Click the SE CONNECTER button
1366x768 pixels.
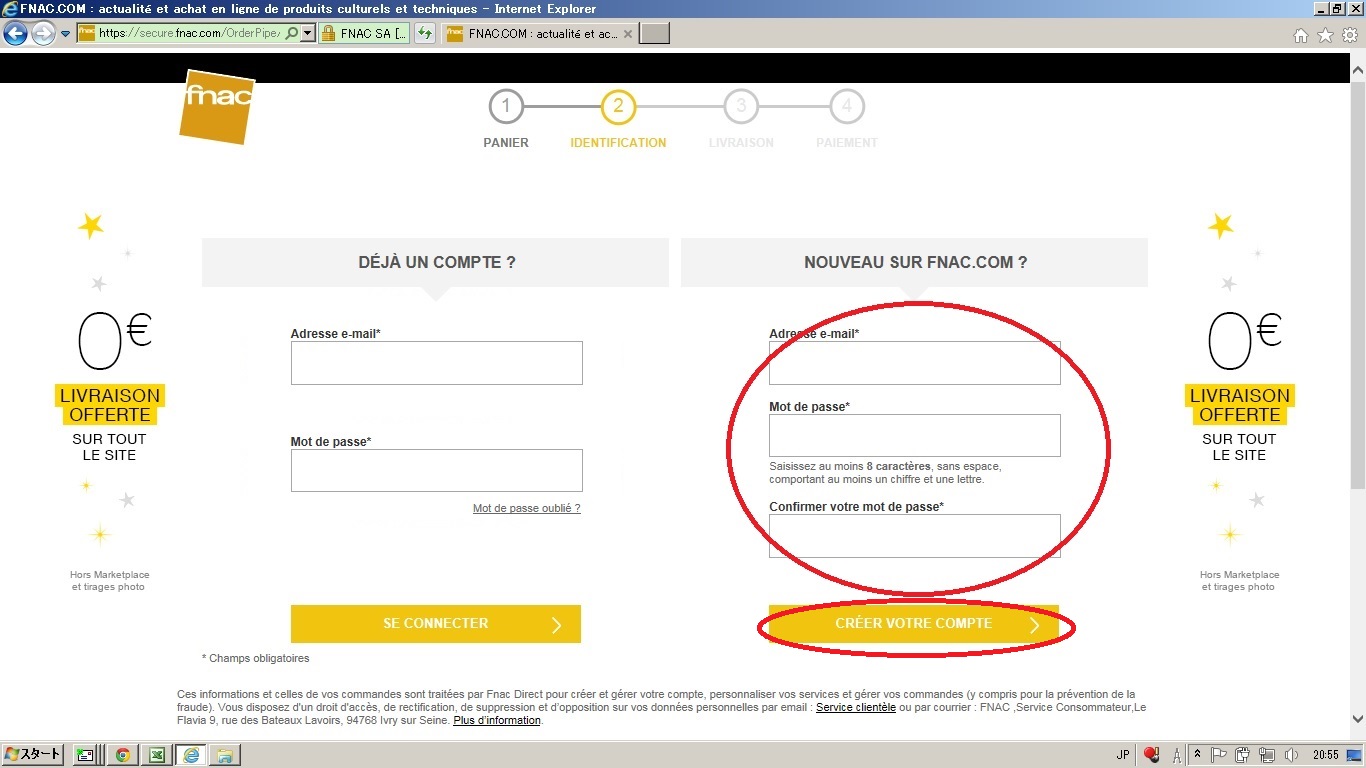point(436,624)
